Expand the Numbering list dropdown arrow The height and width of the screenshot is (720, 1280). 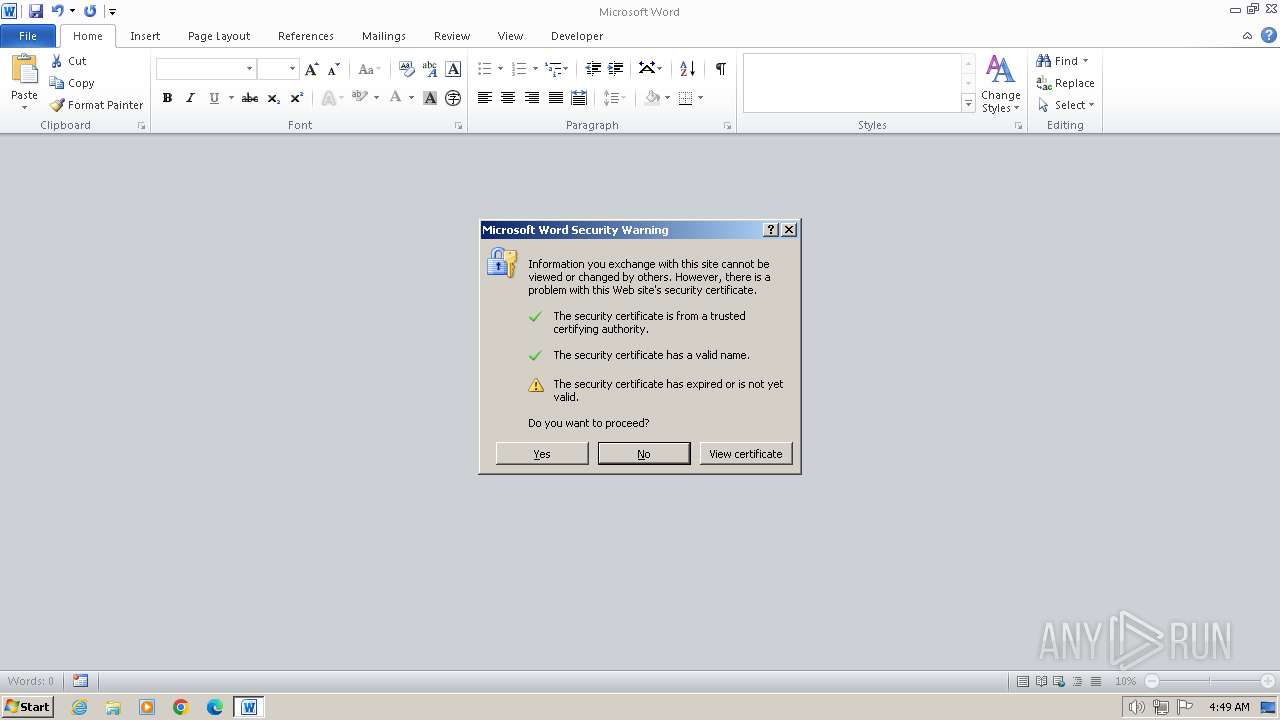[x=535, y=69]
